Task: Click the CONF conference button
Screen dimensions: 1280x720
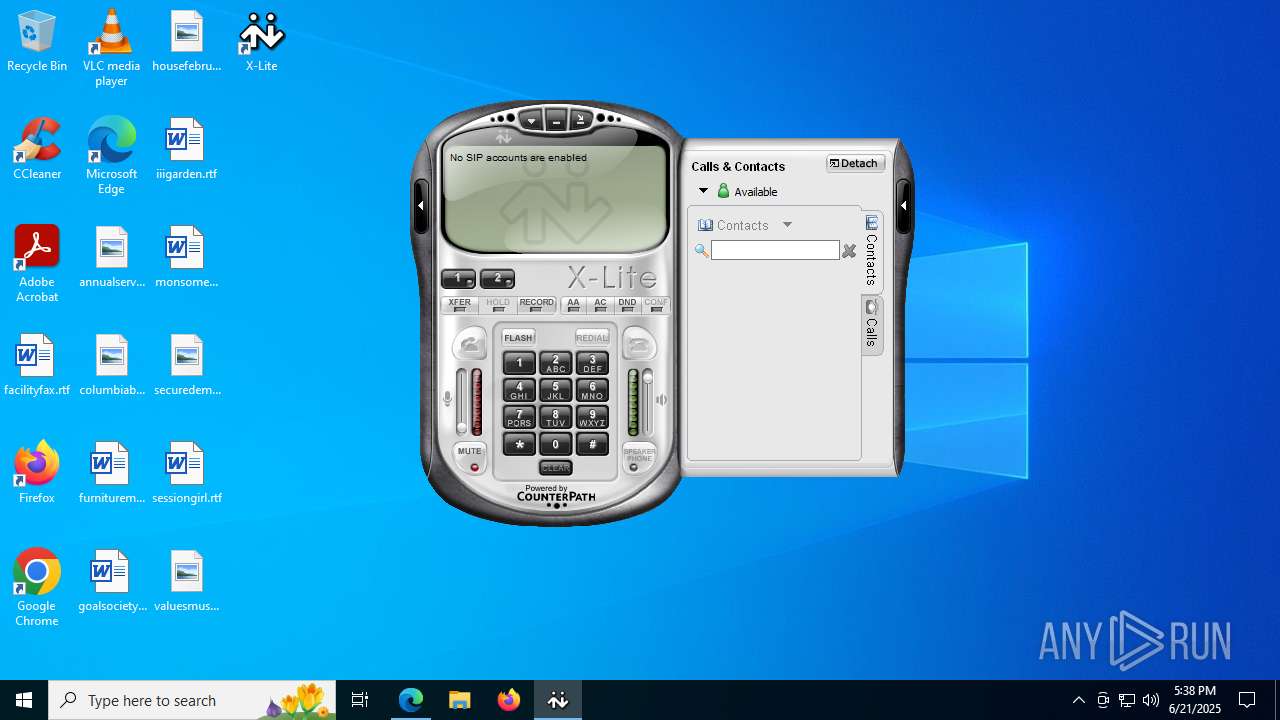Action: pyautogui.click(x=656, y=305)
